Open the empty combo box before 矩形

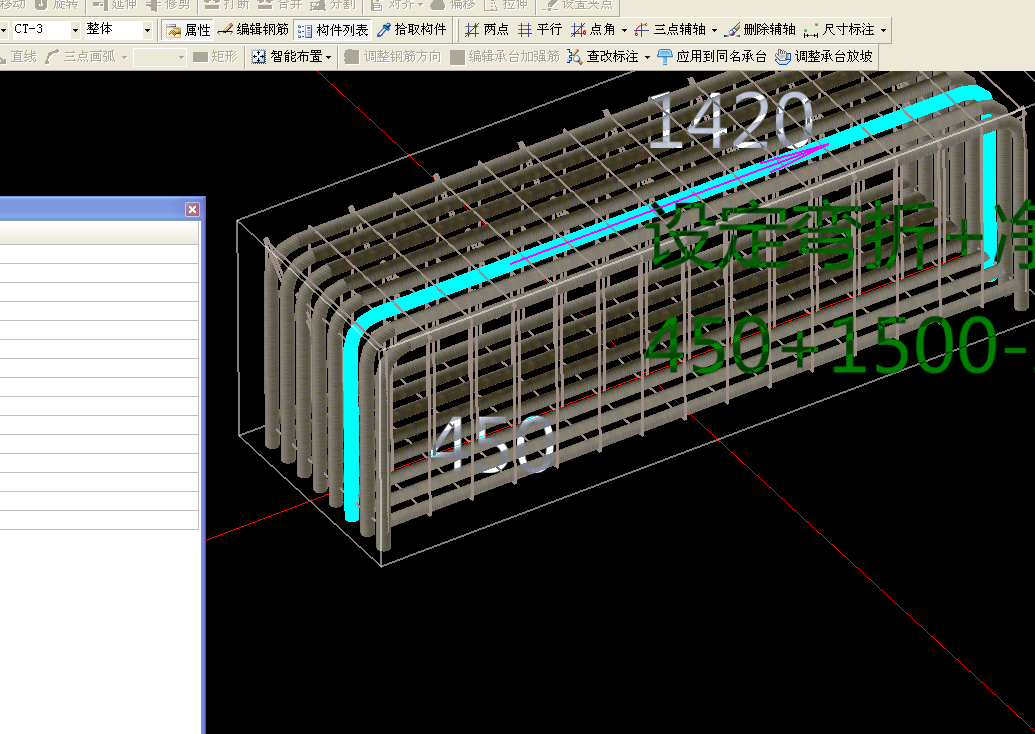pyautogui.click(x=160, y=57)
